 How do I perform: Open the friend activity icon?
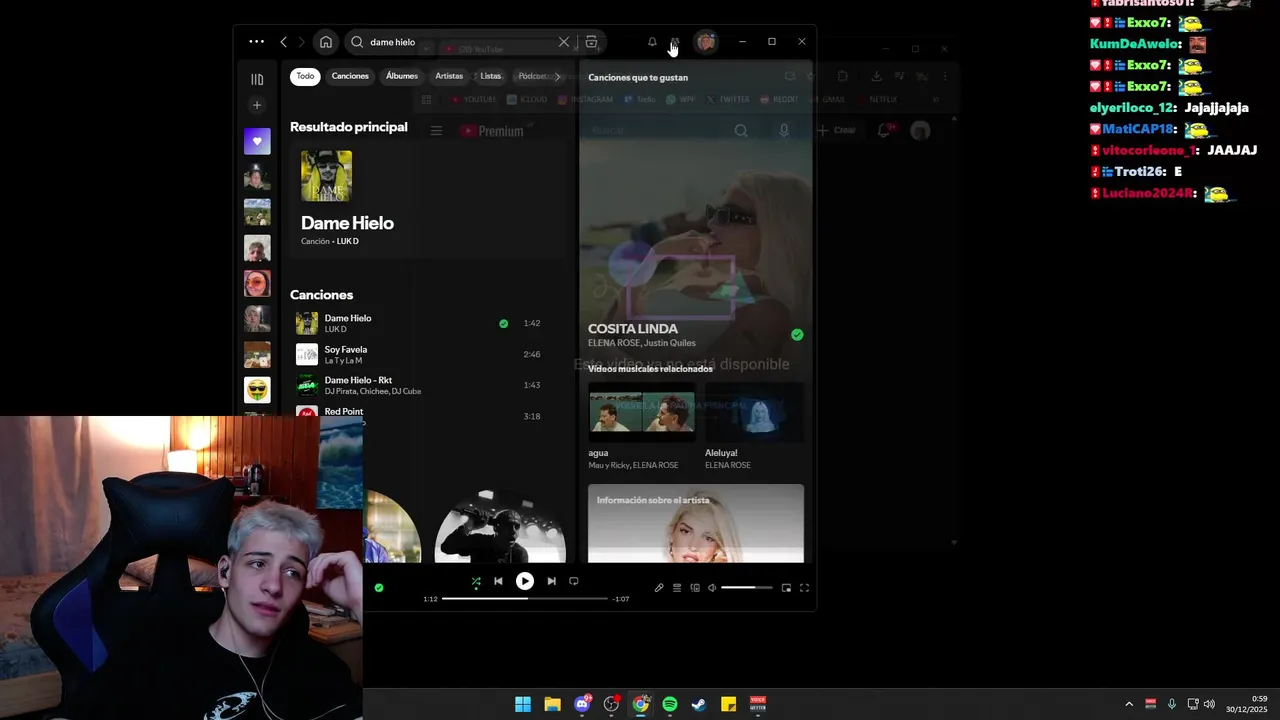(675, 42)
